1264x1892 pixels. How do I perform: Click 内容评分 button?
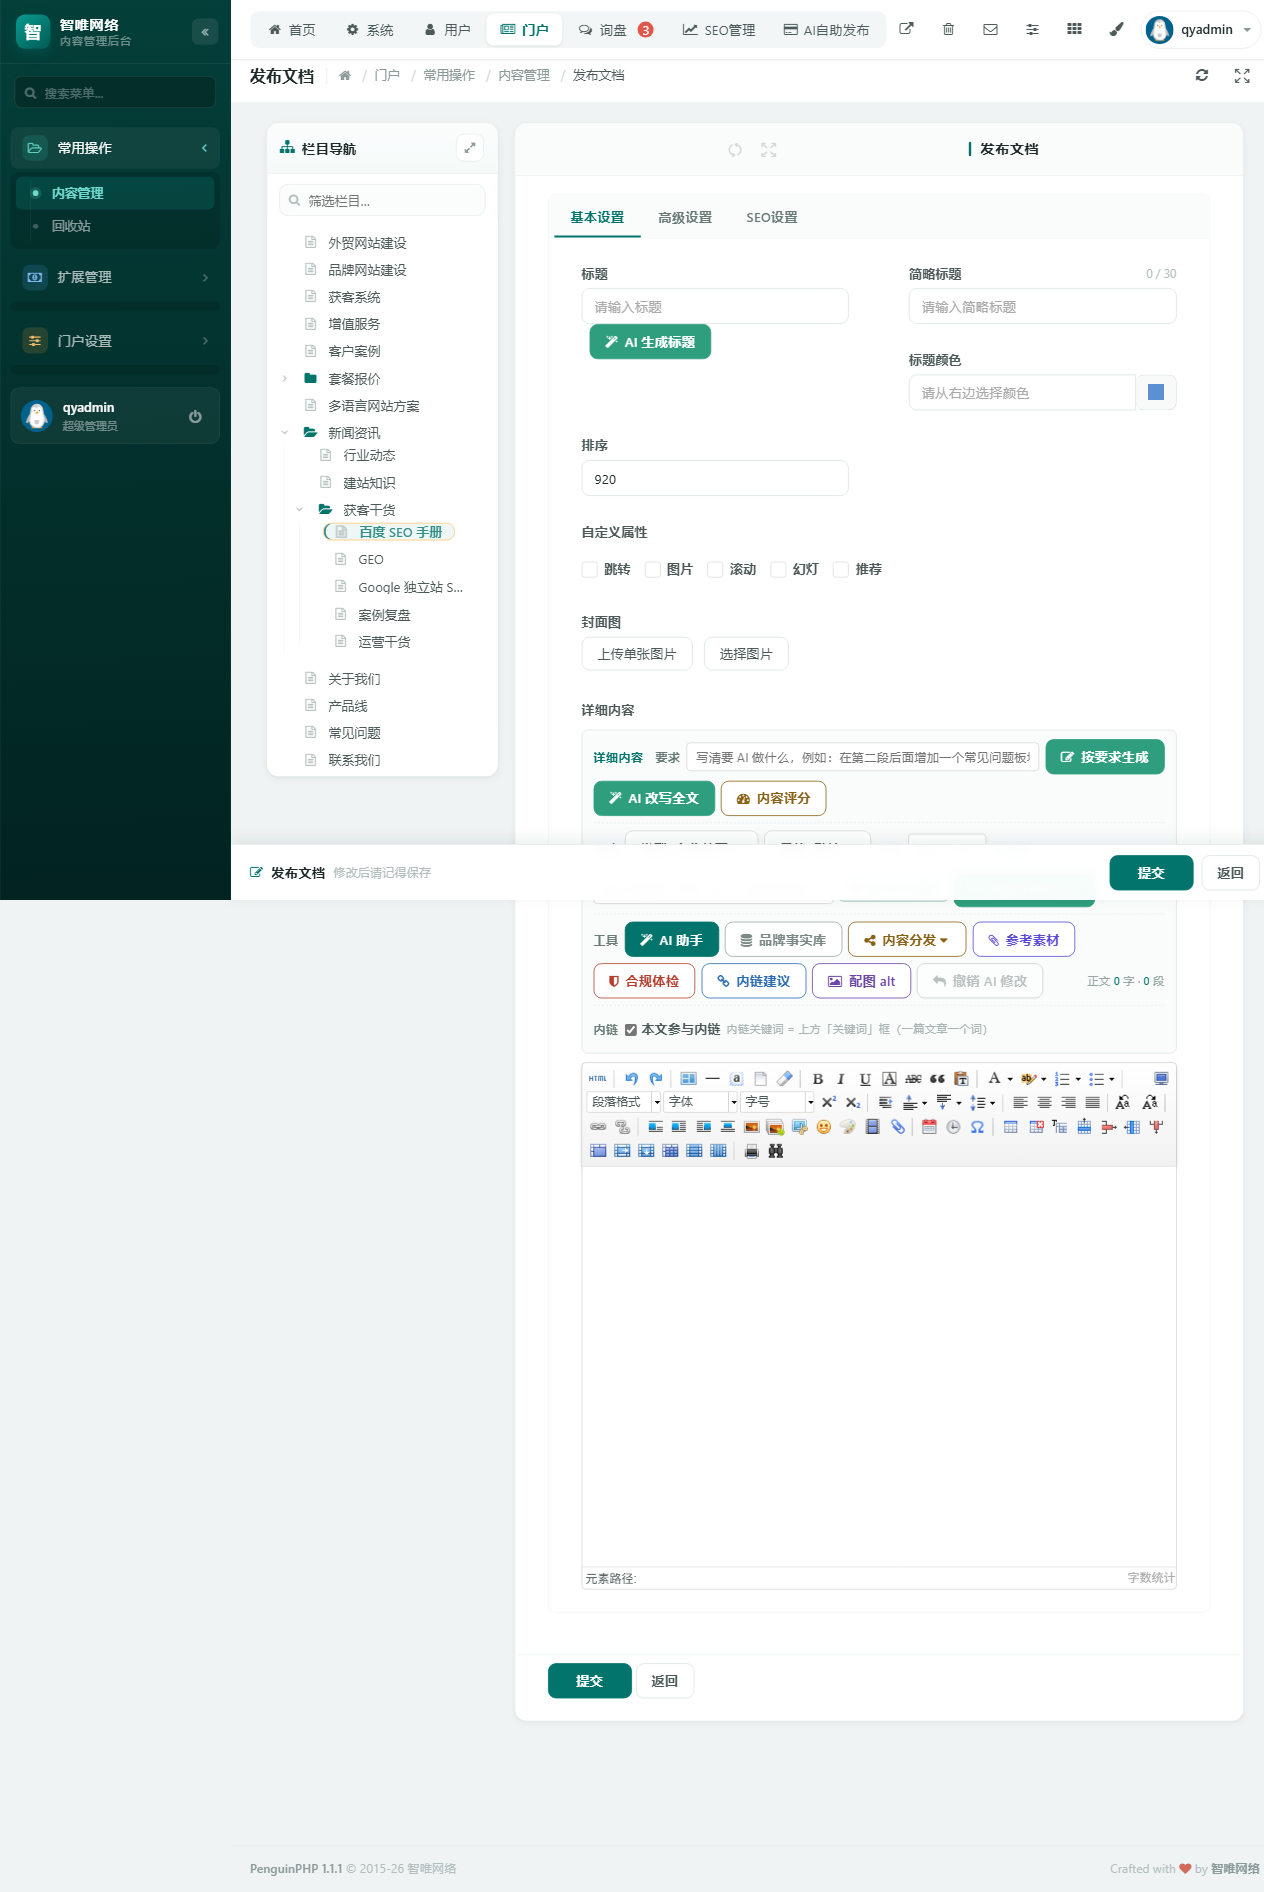point(773,798)
